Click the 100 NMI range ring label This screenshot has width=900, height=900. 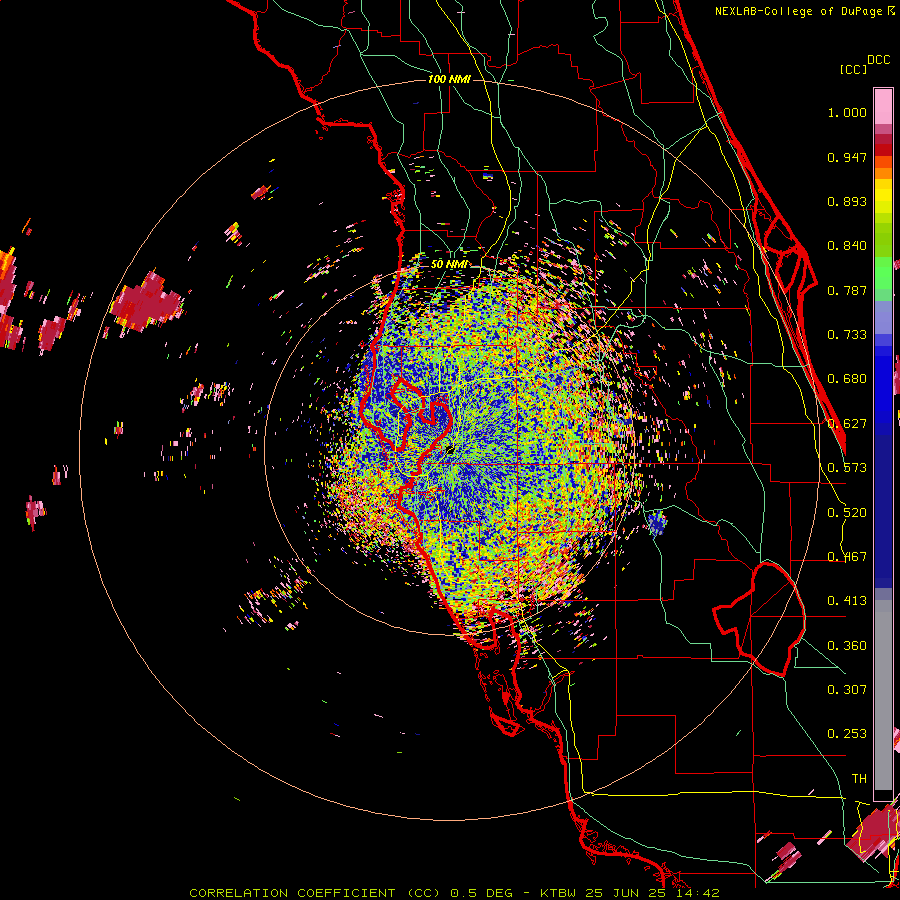449,79
